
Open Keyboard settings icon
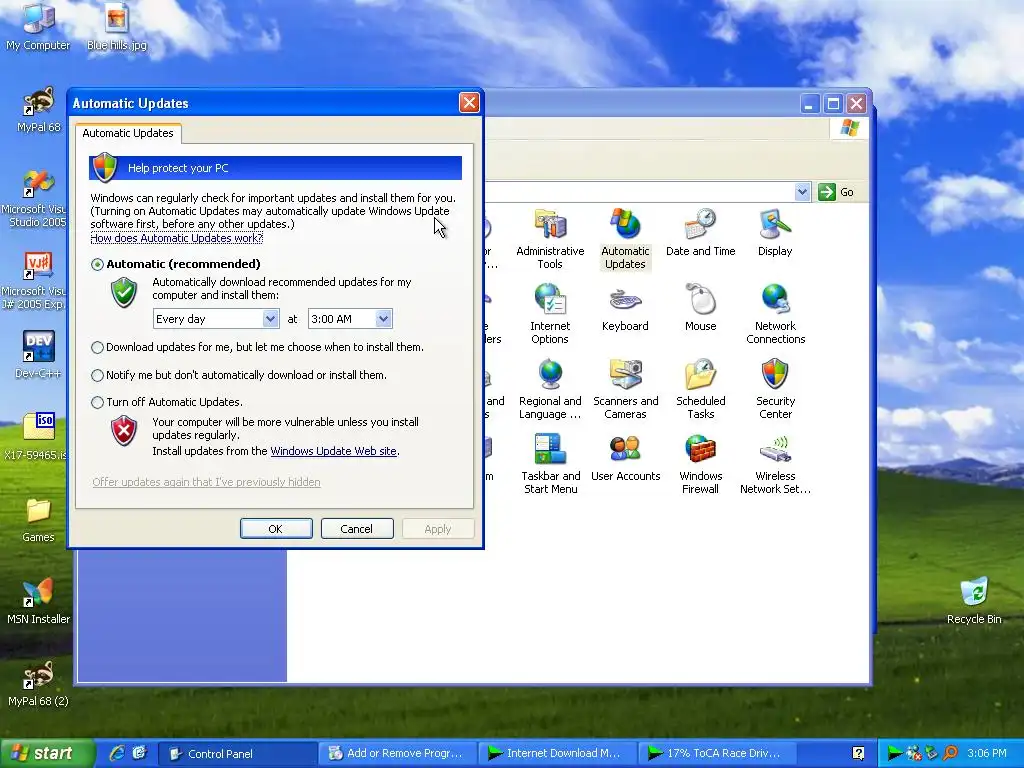pyautogui.click(x=625, y=308)
